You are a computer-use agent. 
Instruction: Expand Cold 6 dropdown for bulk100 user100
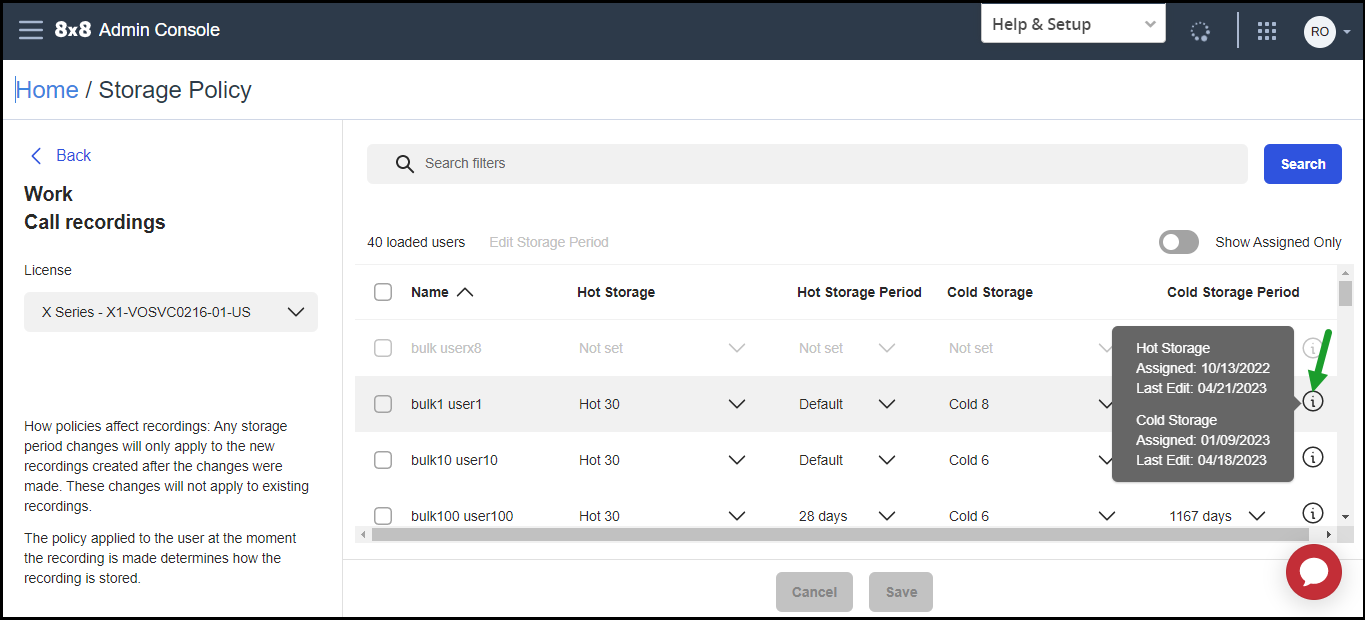(x=1107, y=516)
